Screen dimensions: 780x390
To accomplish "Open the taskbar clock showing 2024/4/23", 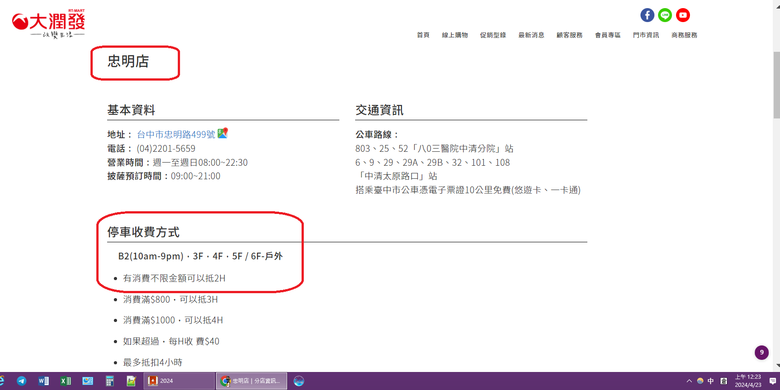I will 748,381.
